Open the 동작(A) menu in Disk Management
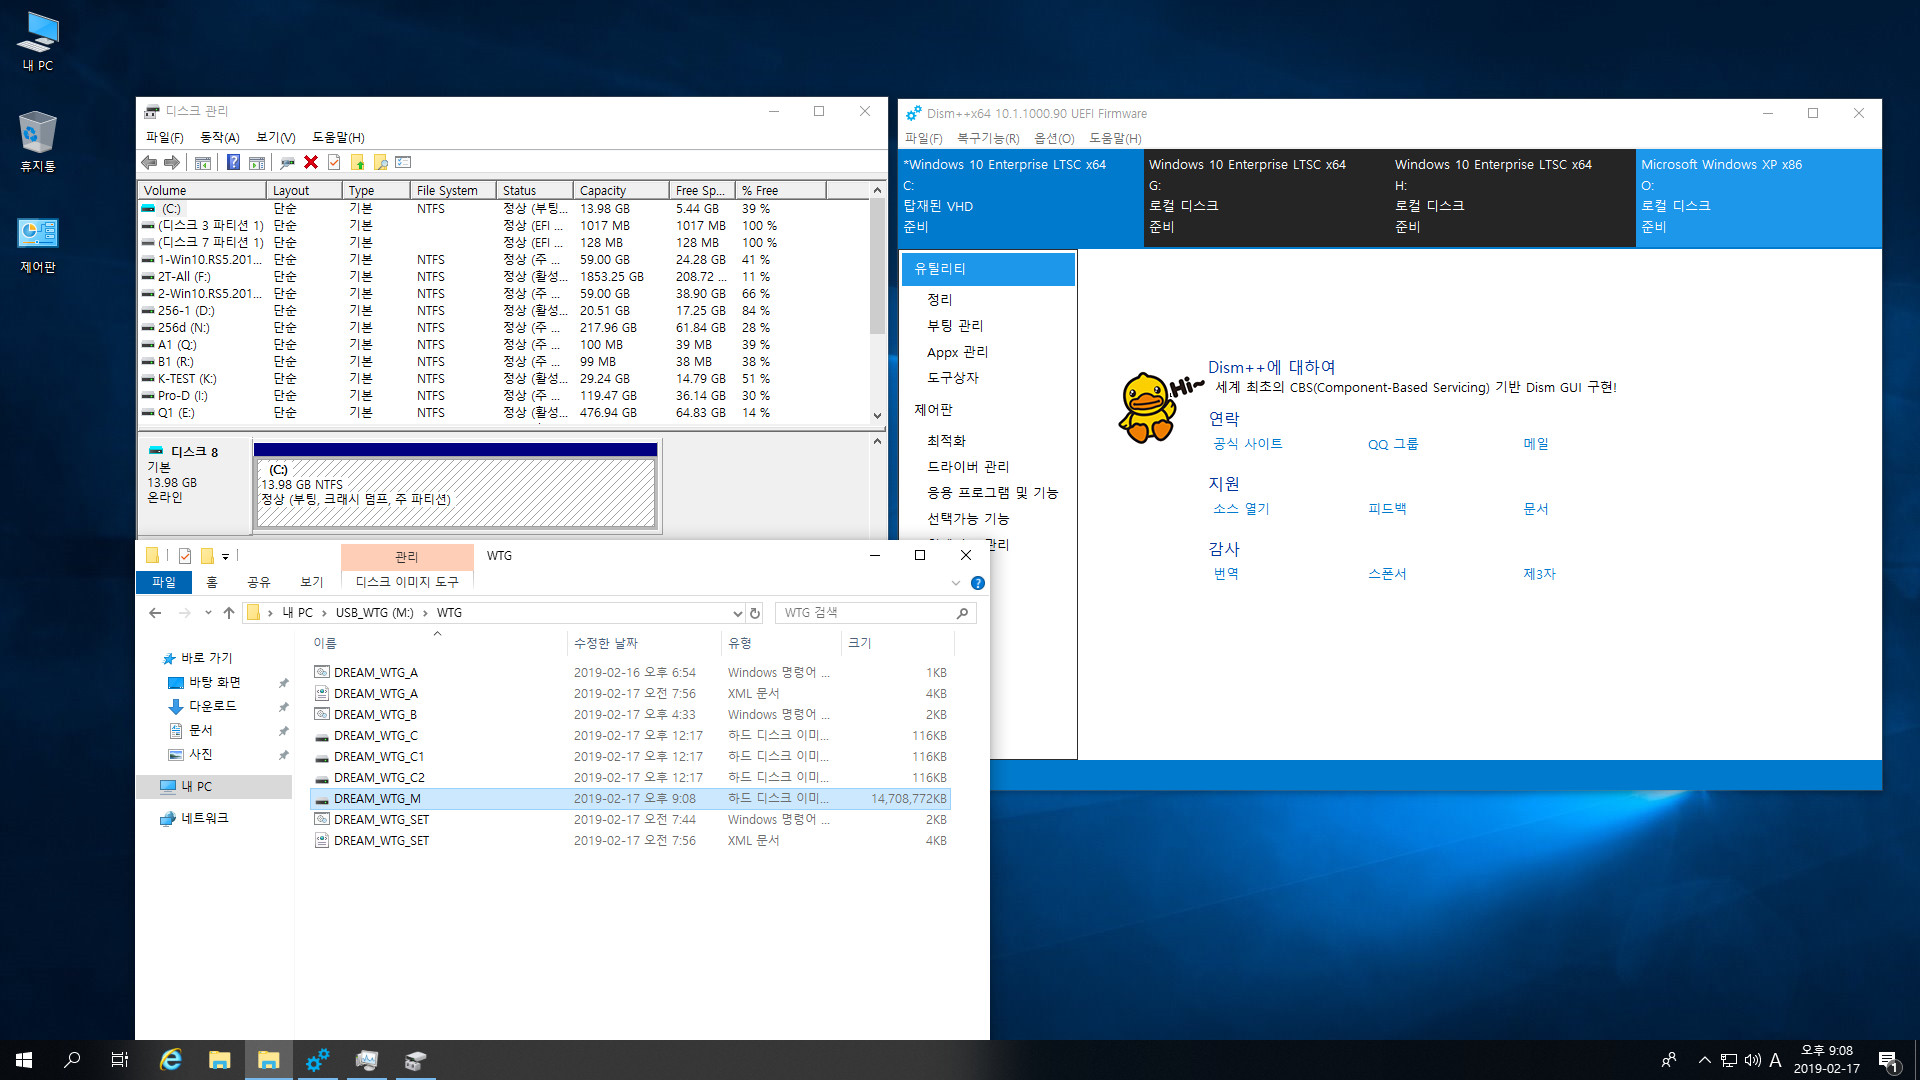This screenshot has height=1080, width=1920. coord(220,137)
